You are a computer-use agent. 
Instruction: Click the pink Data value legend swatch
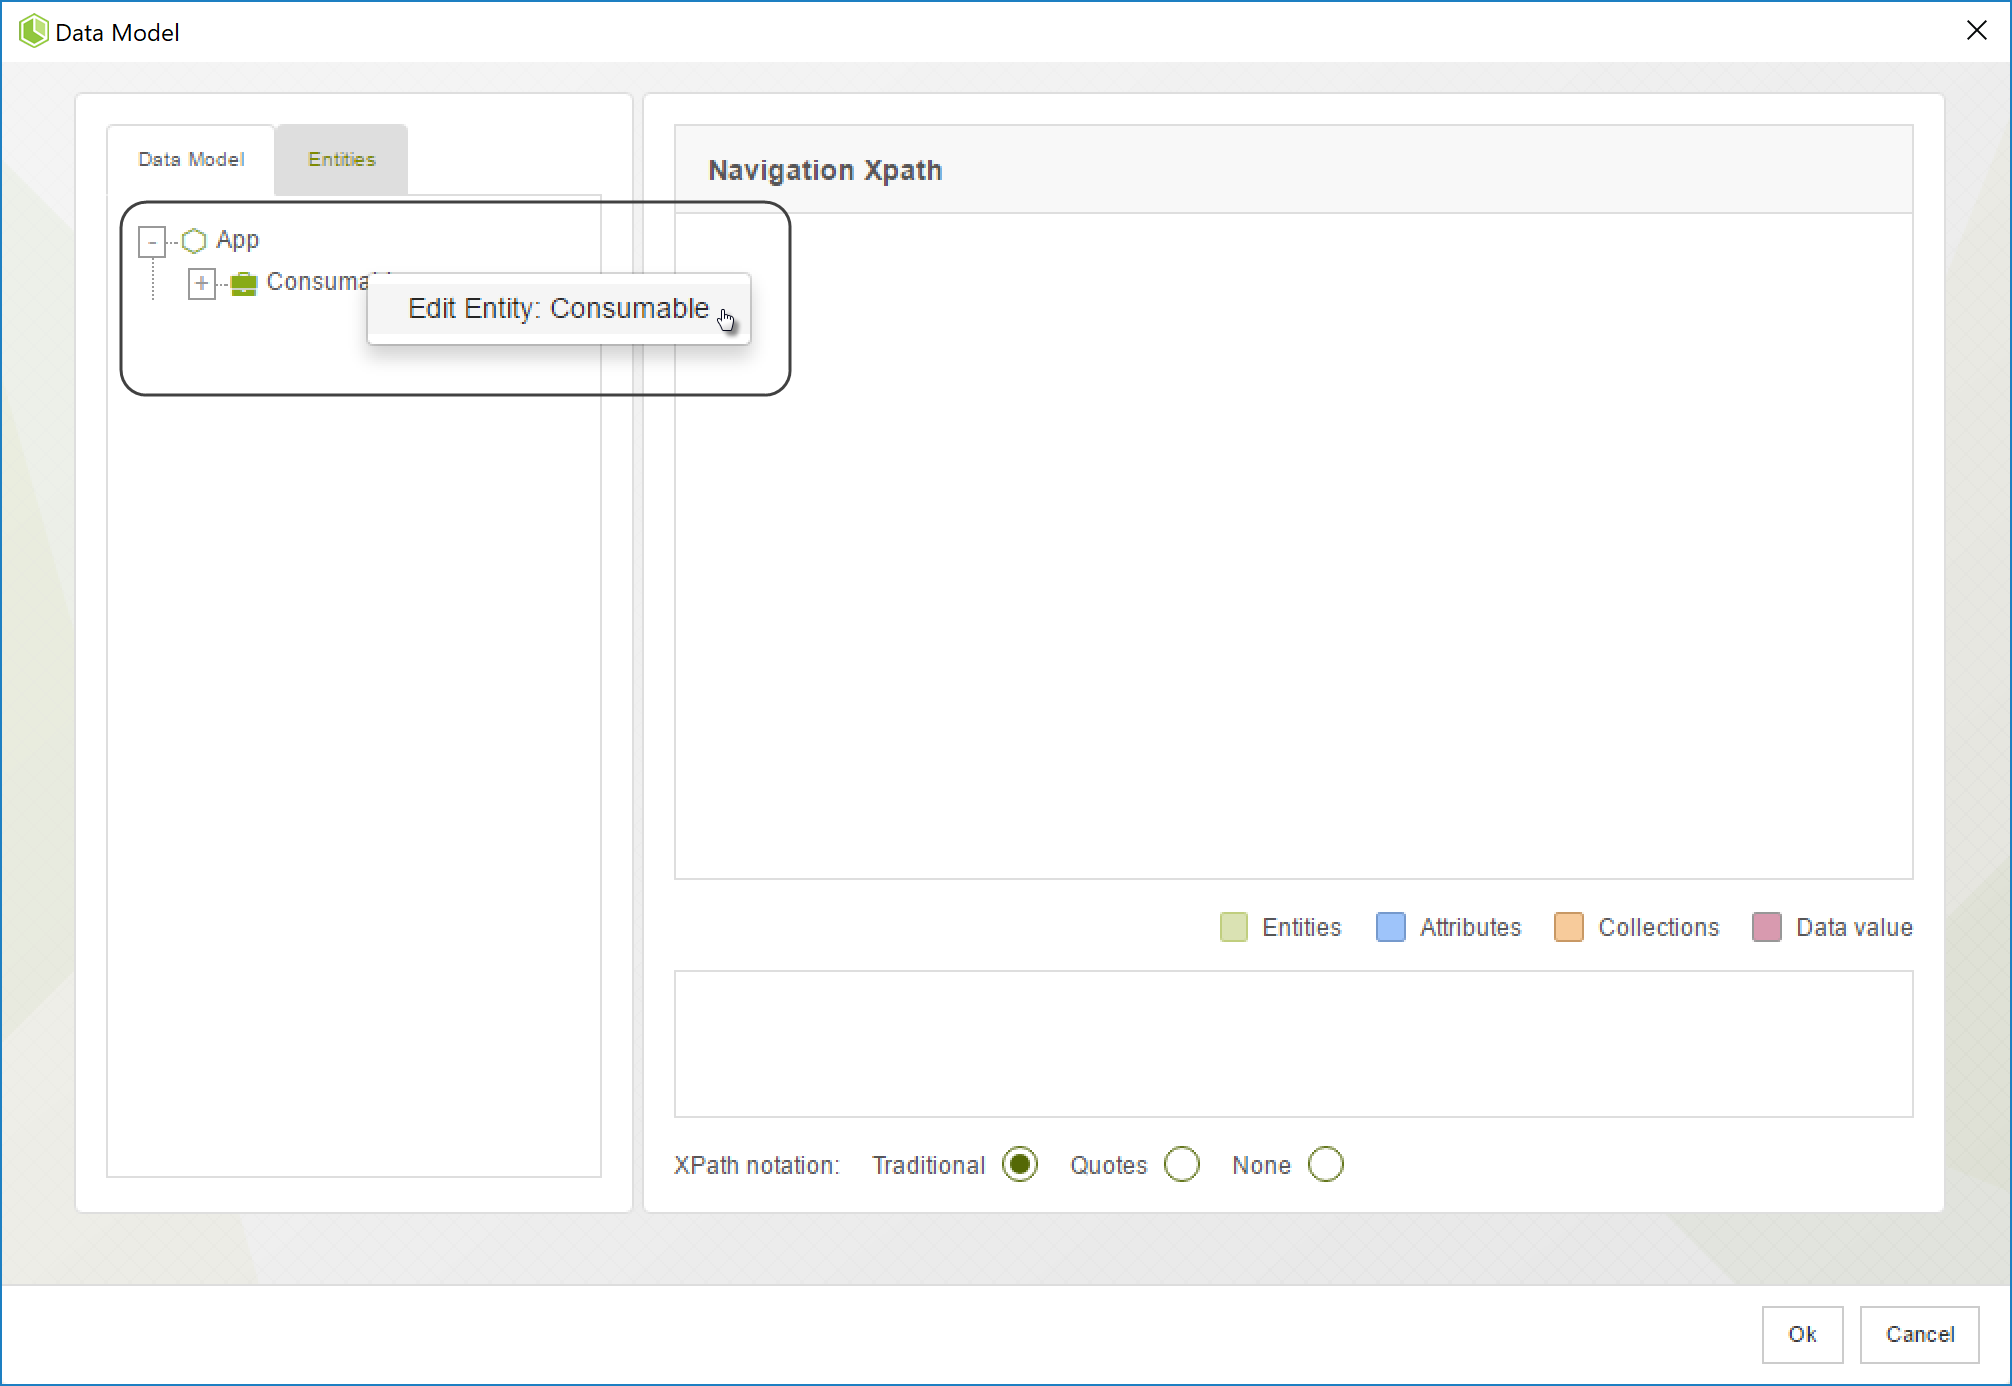pos(1766,928)
